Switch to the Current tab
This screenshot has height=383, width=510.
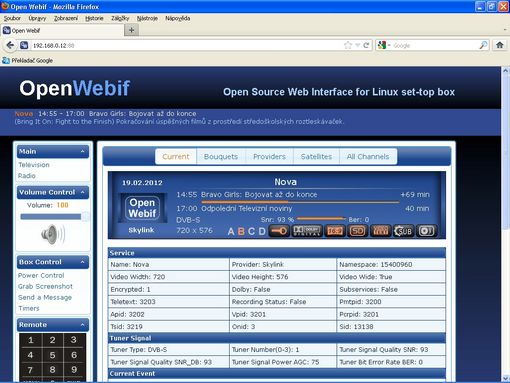click(x=176, y=157)
